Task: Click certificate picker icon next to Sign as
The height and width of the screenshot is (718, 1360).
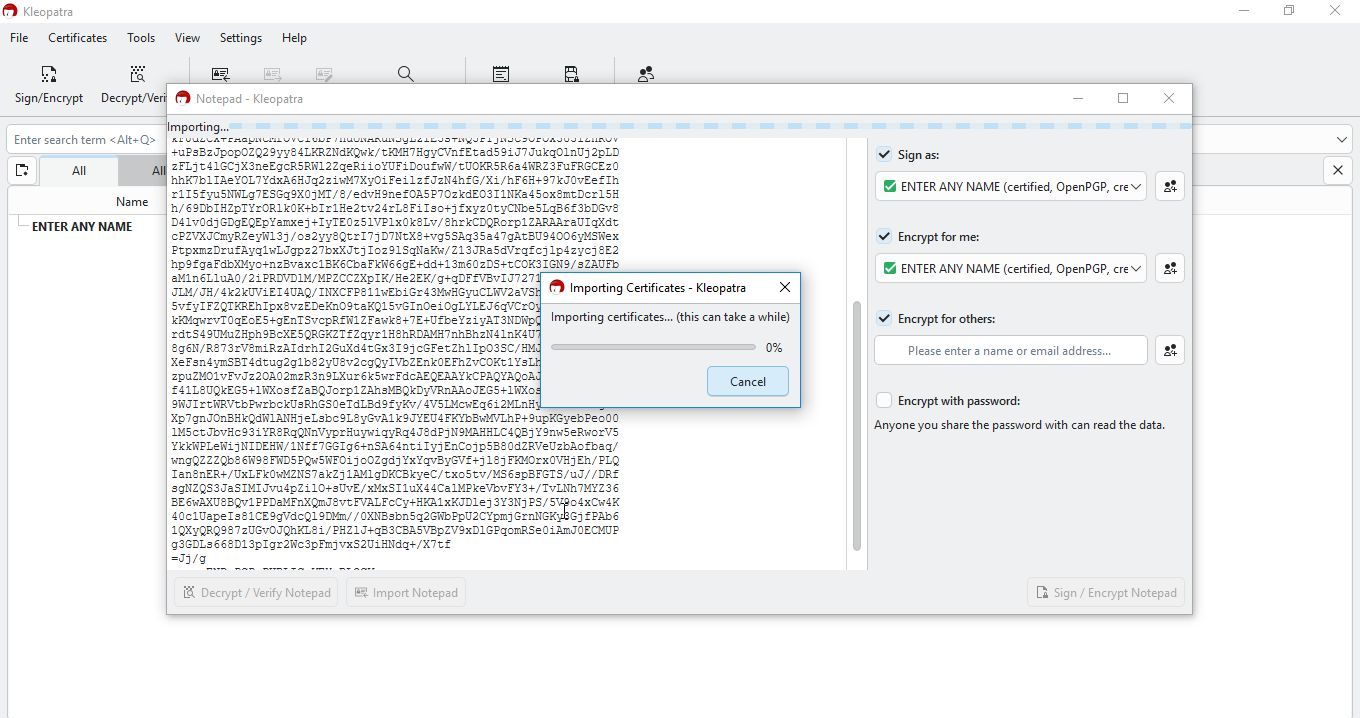Action: pyautogui.click(x=1170, y=186)
